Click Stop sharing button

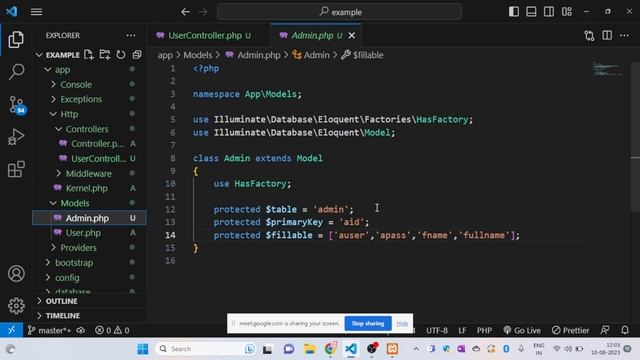coord(368,323)
